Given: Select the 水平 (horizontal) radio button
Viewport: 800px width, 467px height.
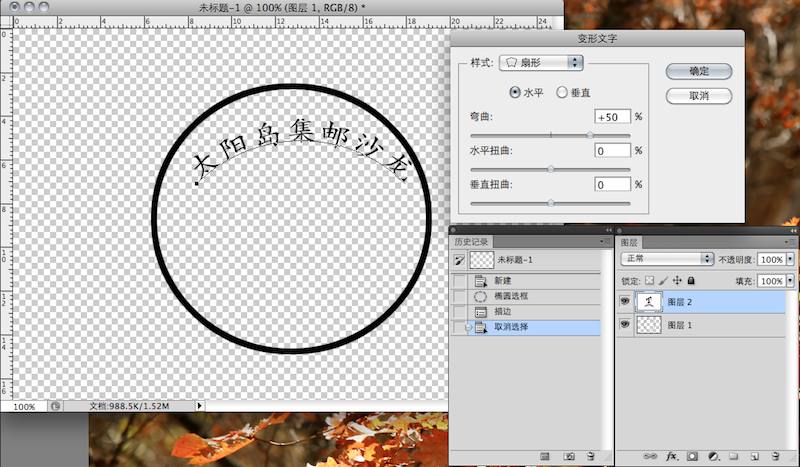Looking at the screenshot, I should 516,93.
